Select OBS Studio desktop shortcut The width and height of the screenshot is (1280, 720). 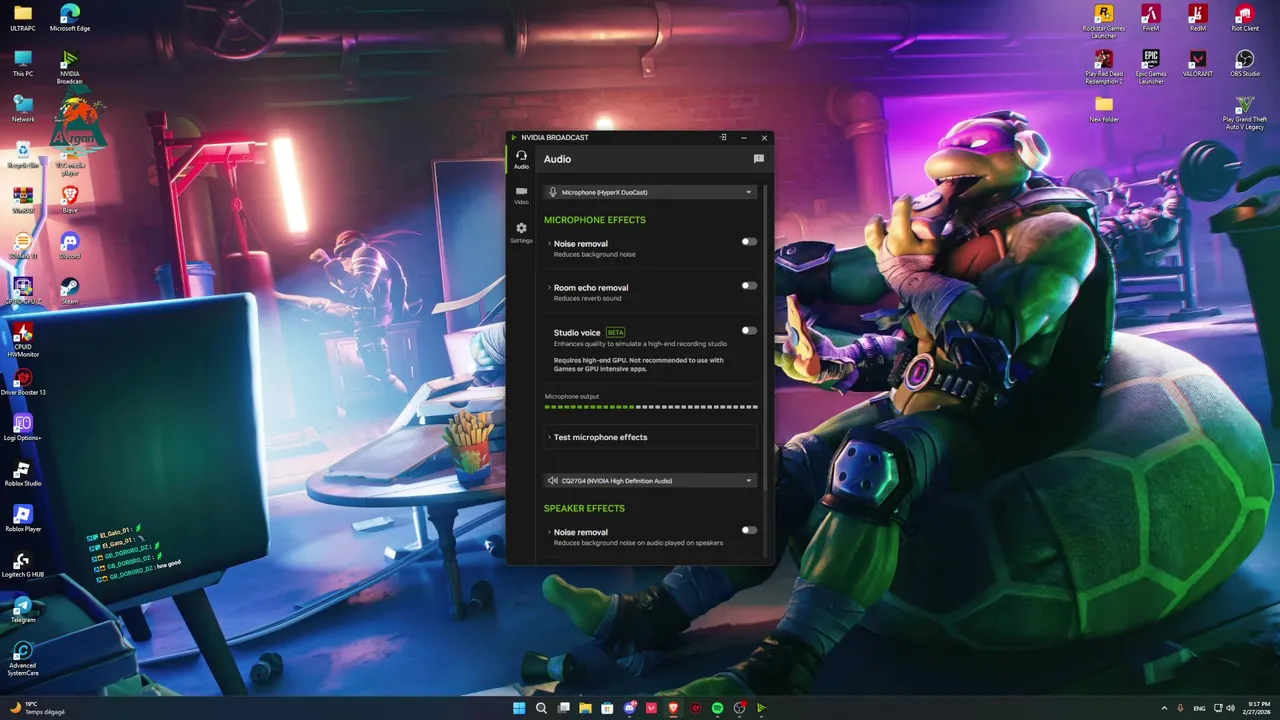[1245, 63]
